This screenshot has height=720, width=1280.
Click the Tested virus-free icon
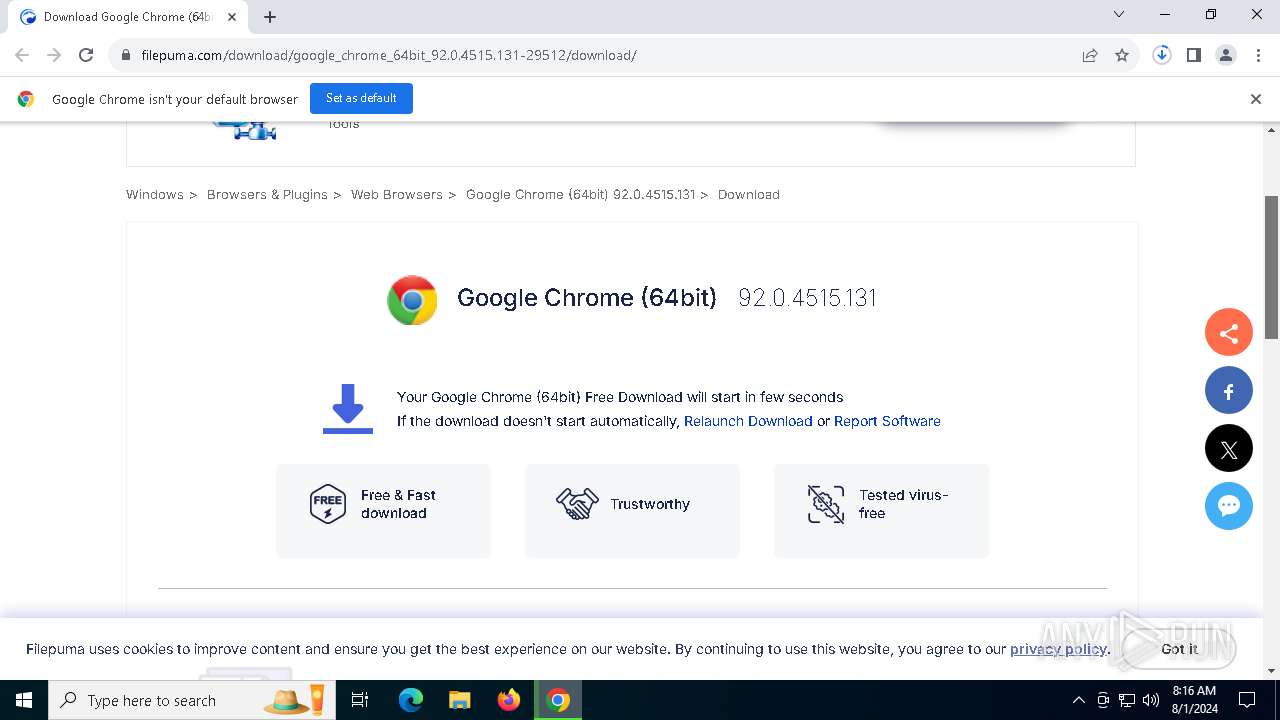[x=826, y=504]
